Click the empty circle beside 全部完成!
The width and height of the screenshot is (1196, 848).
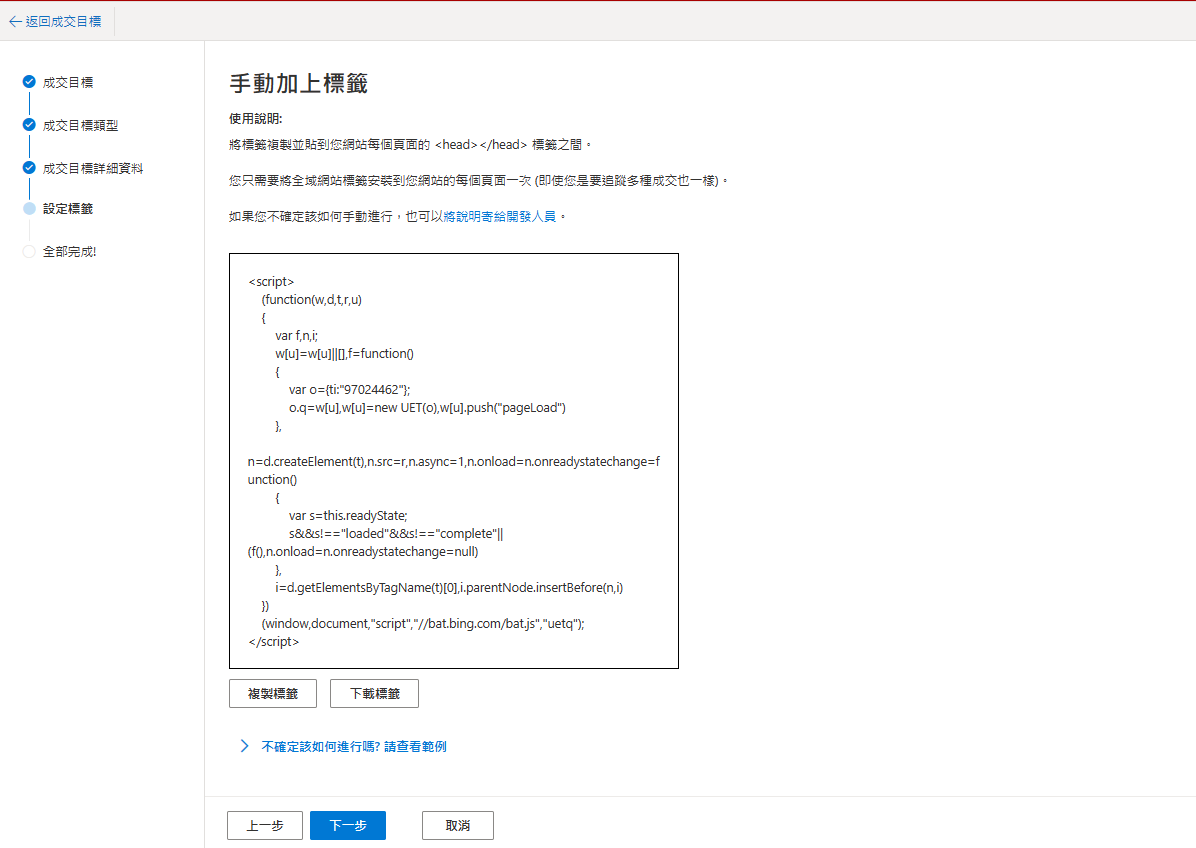click(x=29, y=252)
